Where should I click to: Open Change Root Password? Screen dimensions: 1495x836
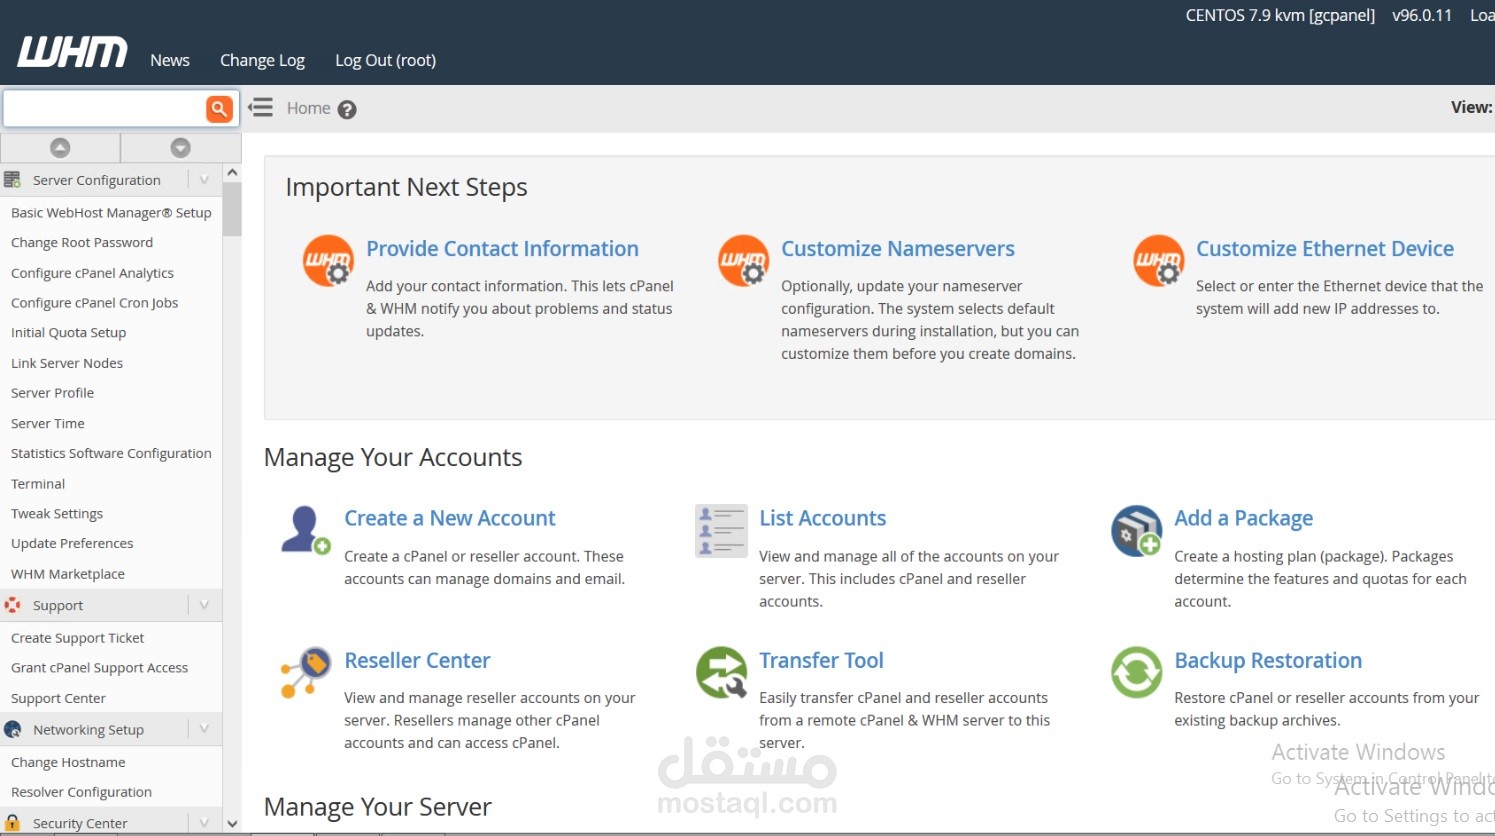tap(82, 243)
